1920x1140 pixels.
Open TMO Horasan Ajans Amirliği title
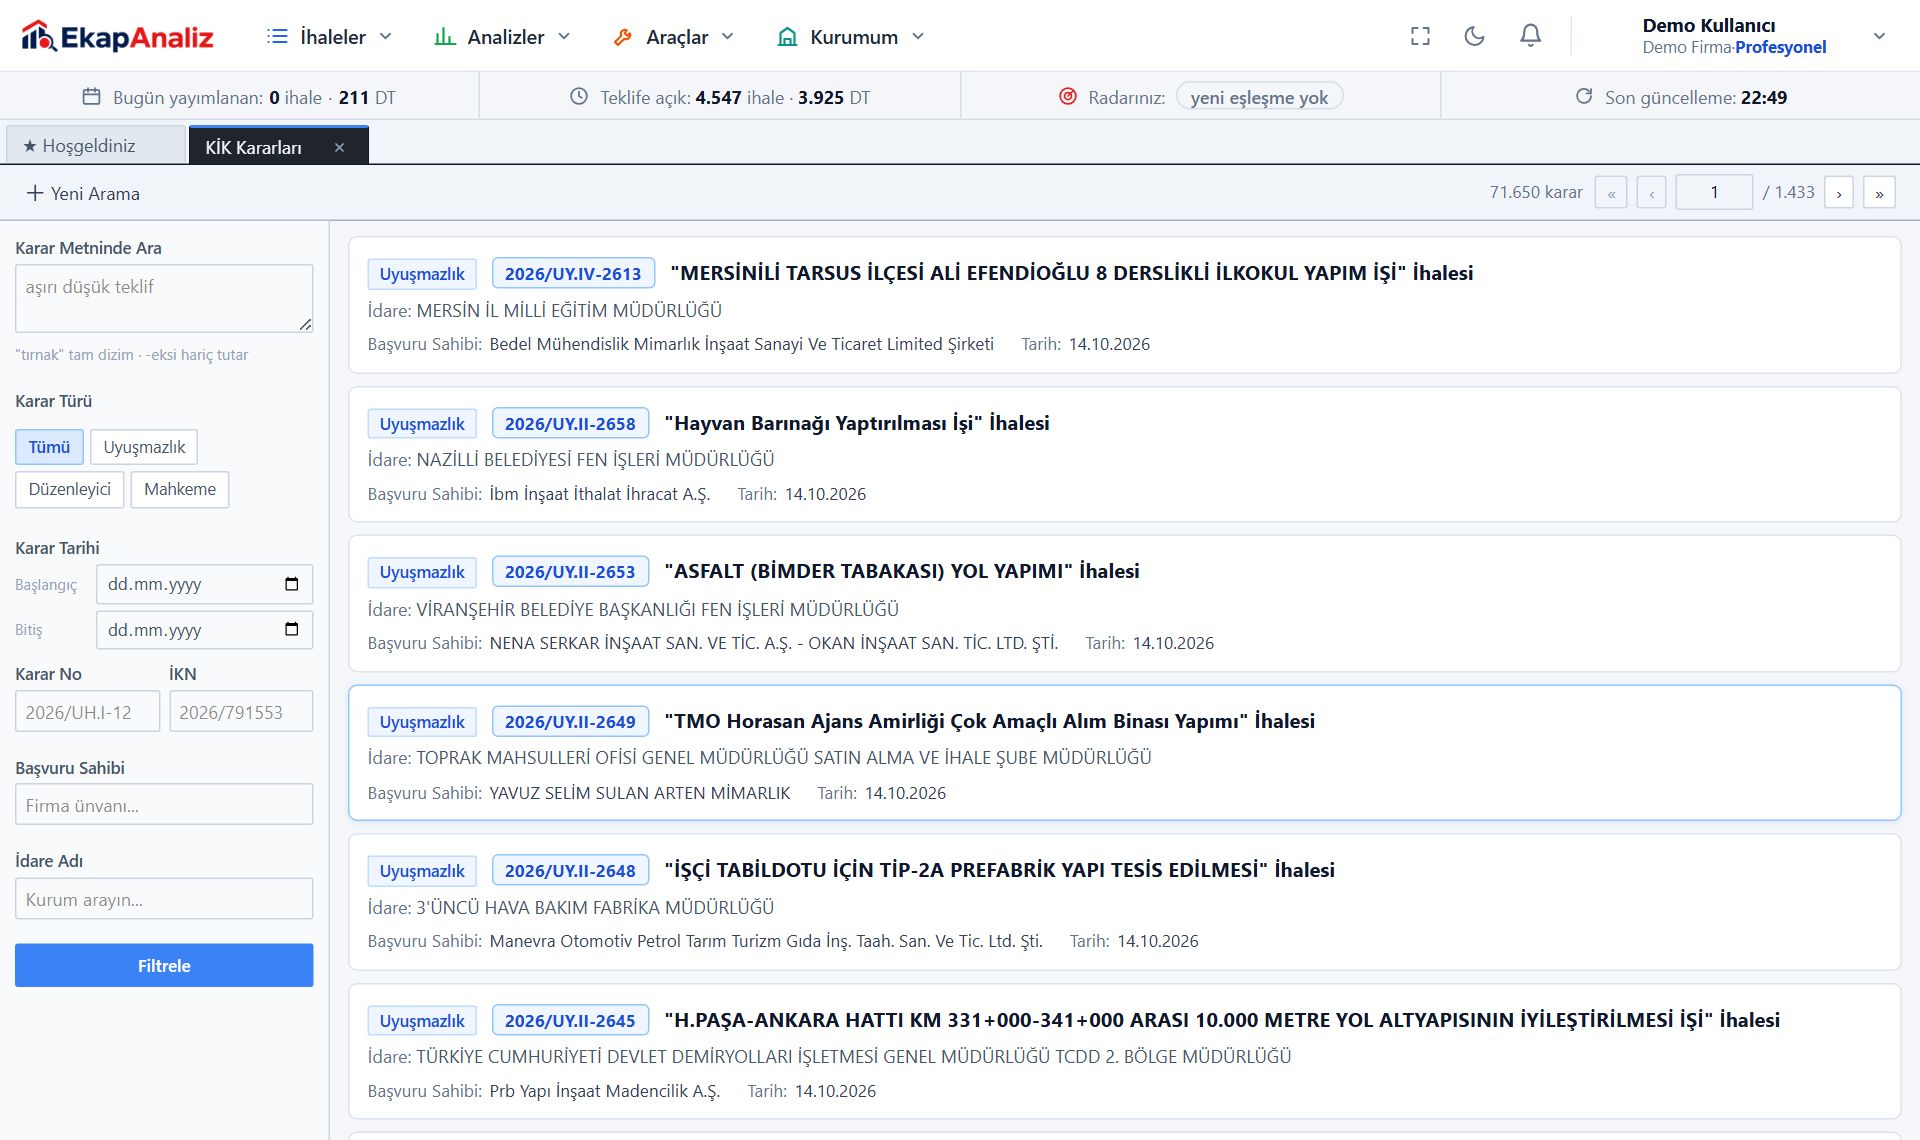pos(989,721)
